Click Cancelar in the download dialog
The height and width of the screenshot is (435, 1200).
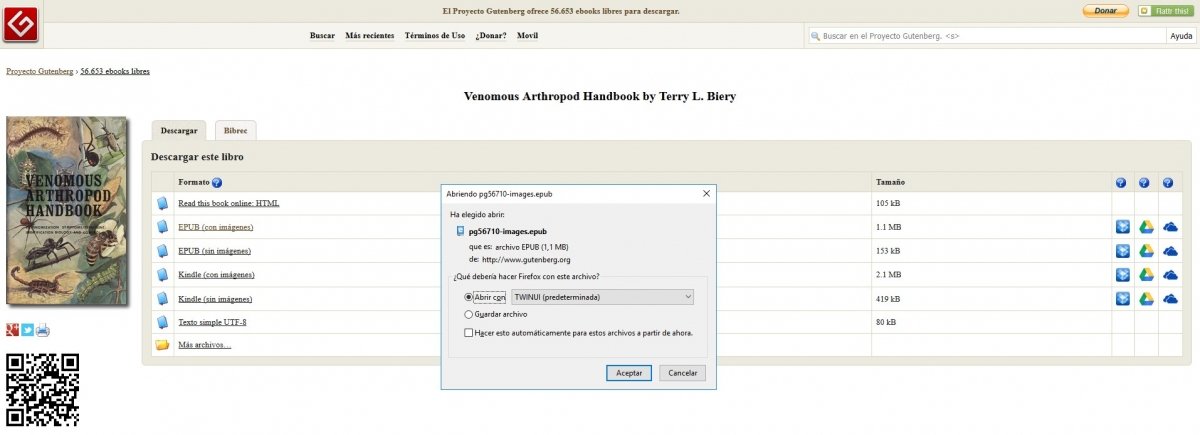pos(682,372)
